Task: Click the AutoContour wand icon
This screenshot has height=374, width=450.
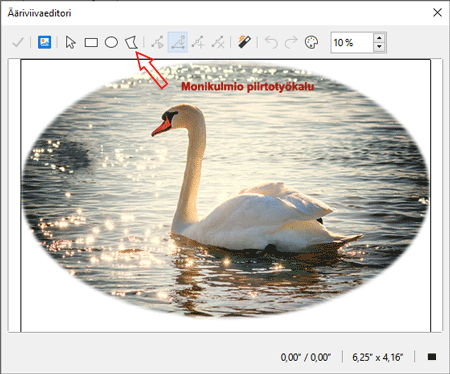Action: pyautogui.click(x=244, y=42)
